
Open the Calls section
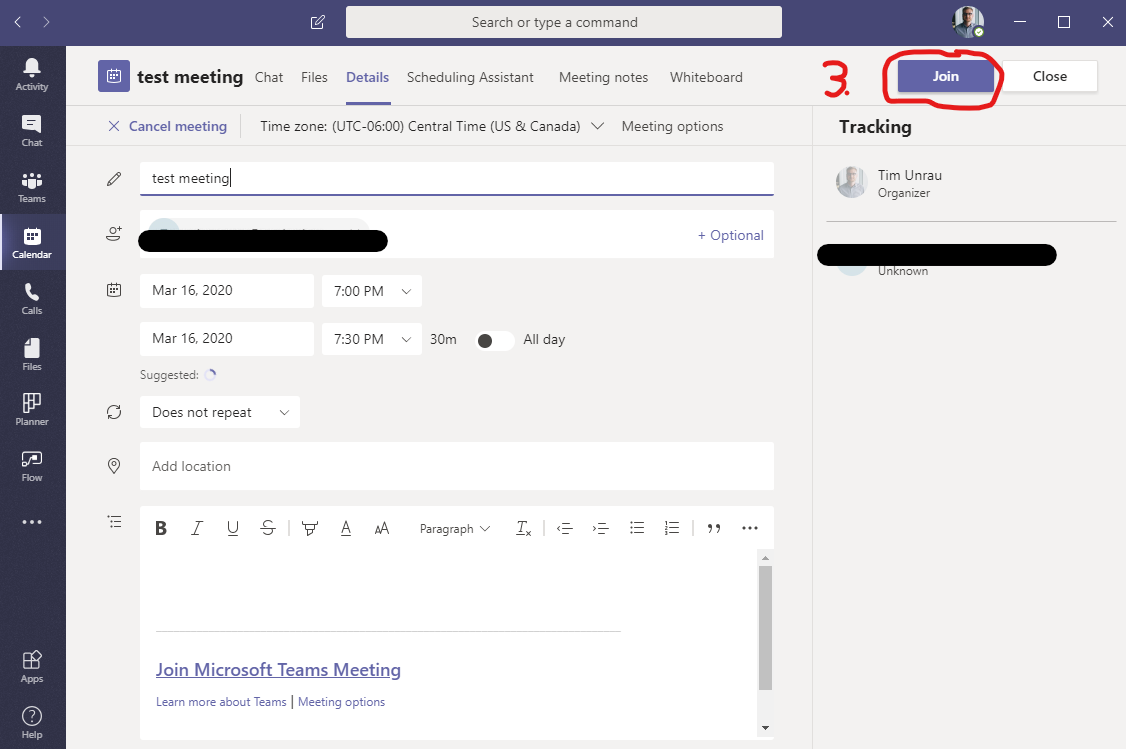(x=32, y=298)
